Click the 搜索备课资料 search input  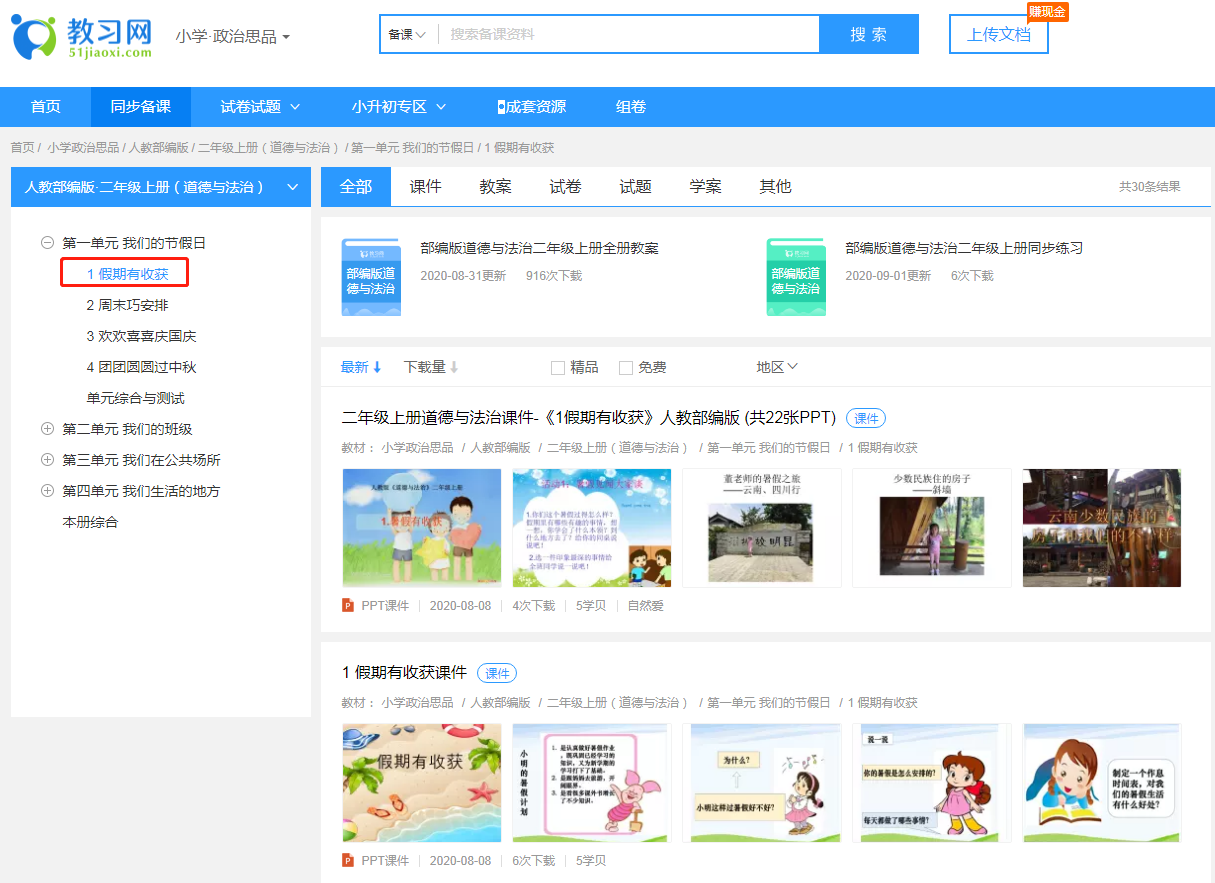[628, 34]
